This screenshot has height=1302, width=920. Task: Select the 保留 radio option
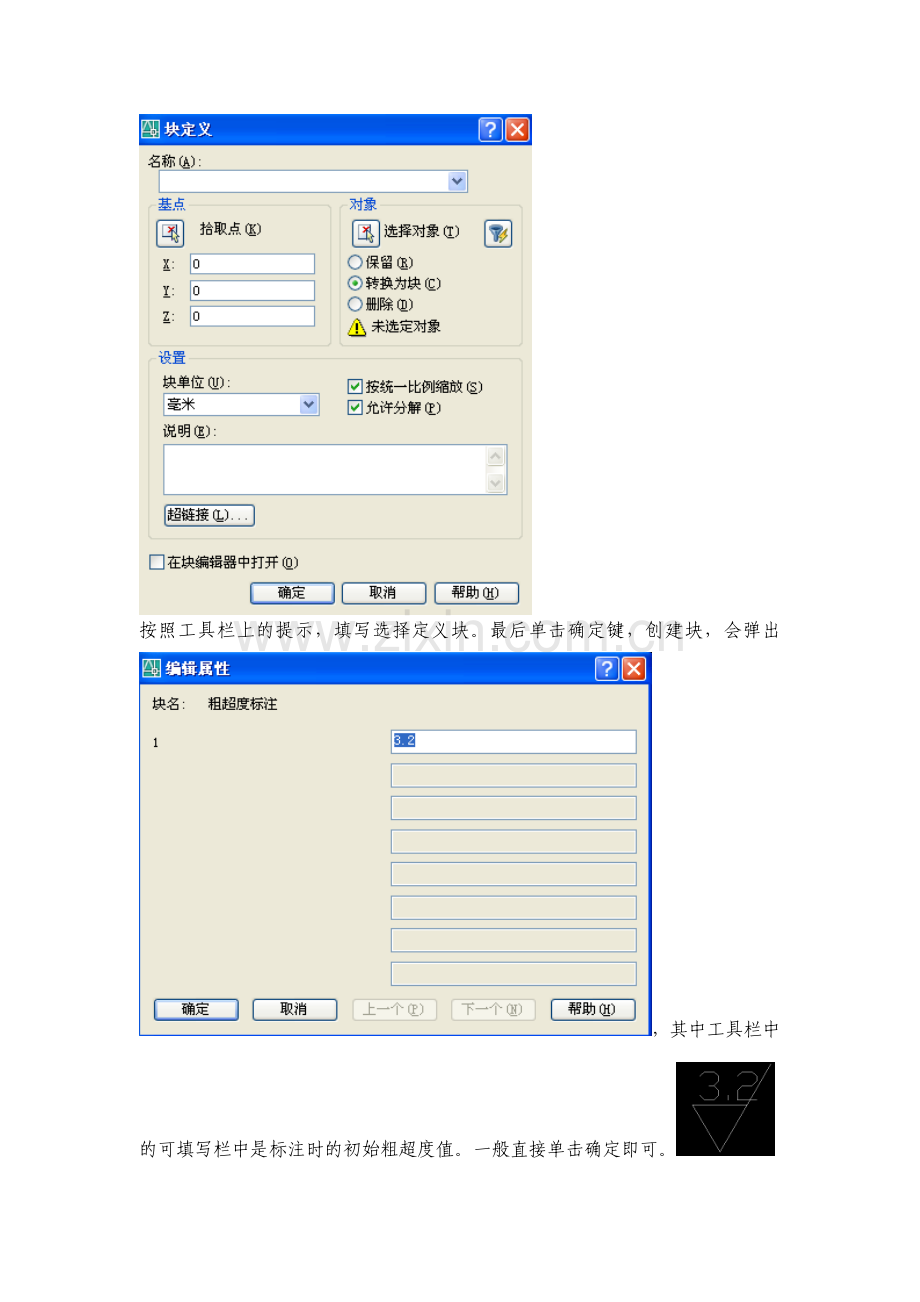[354, 262]
